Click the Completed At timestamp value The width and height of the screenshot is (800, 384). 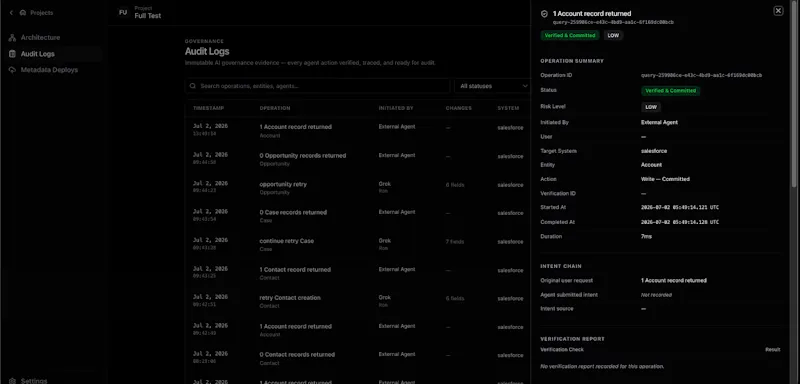coord(680,222)
